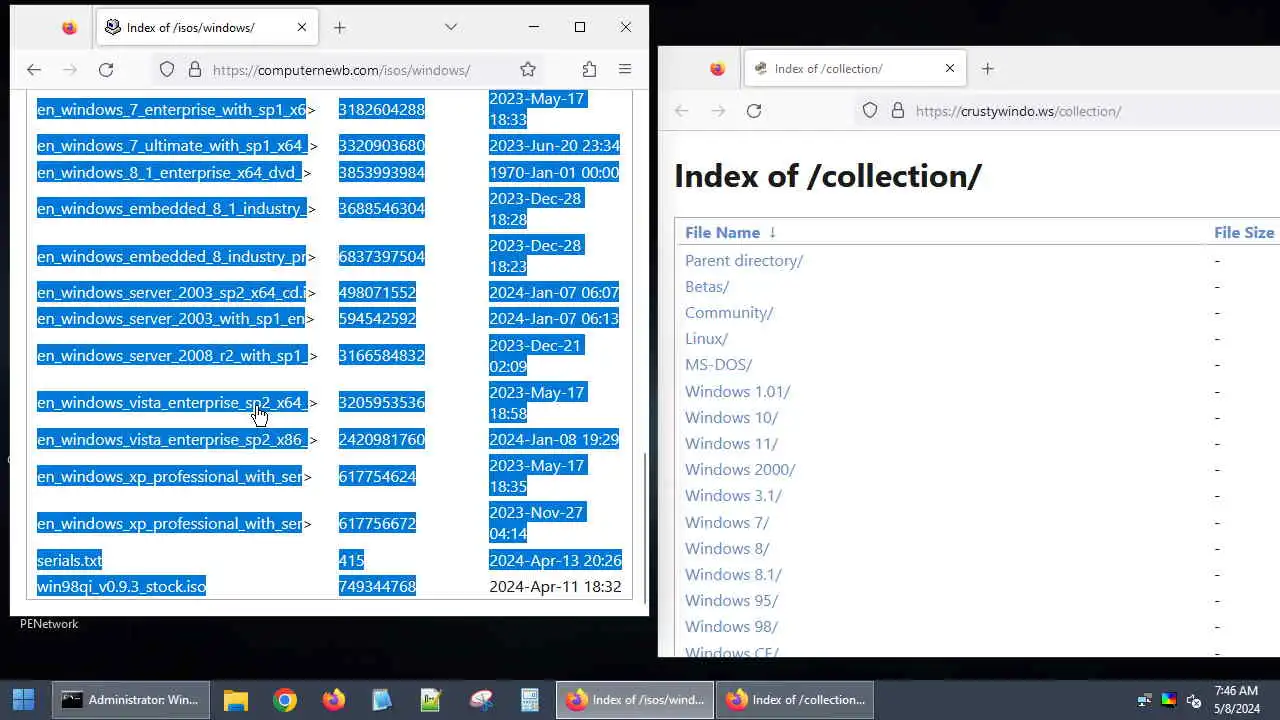
Task: Open the calculator-like icon in taskbar
Action: click(x=529, y=700)
